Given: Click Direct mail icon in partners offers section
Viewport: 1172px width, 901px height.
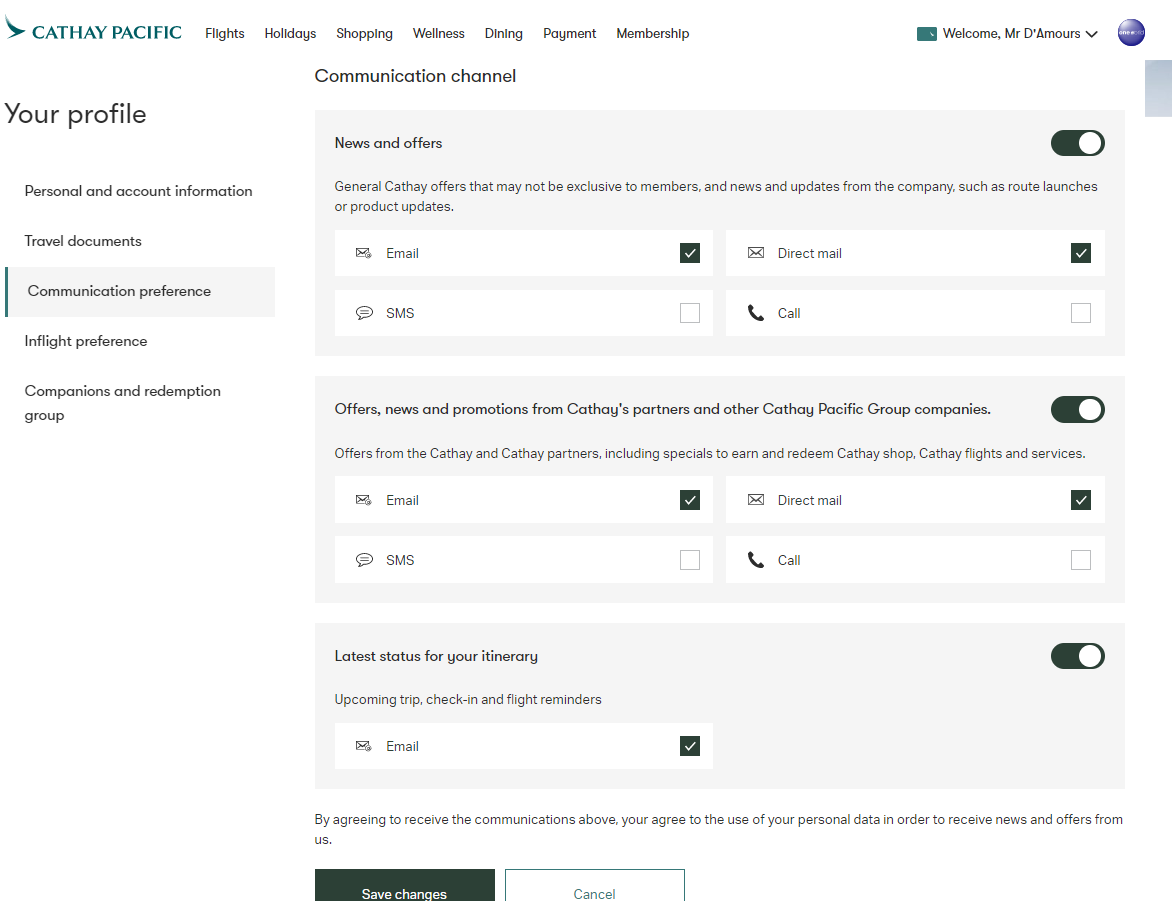Looking at the screenshot, I should pos(756,499).
